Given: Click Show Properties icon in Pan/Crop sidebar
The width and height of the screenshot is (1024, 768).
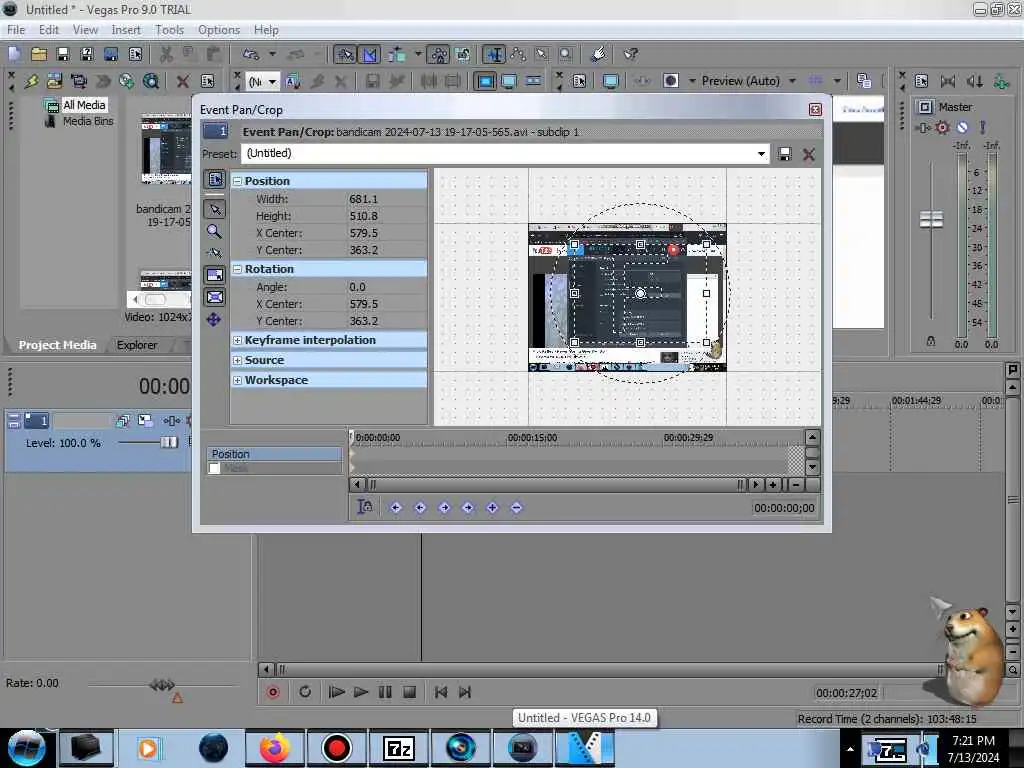Looking at the screenshot, I should [x=215, y=180].
